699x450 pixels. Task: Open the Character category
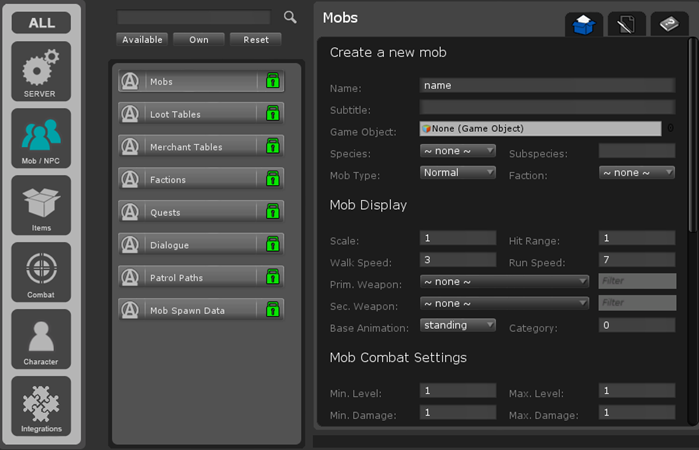pyautogui.click(x=41, y=339)
